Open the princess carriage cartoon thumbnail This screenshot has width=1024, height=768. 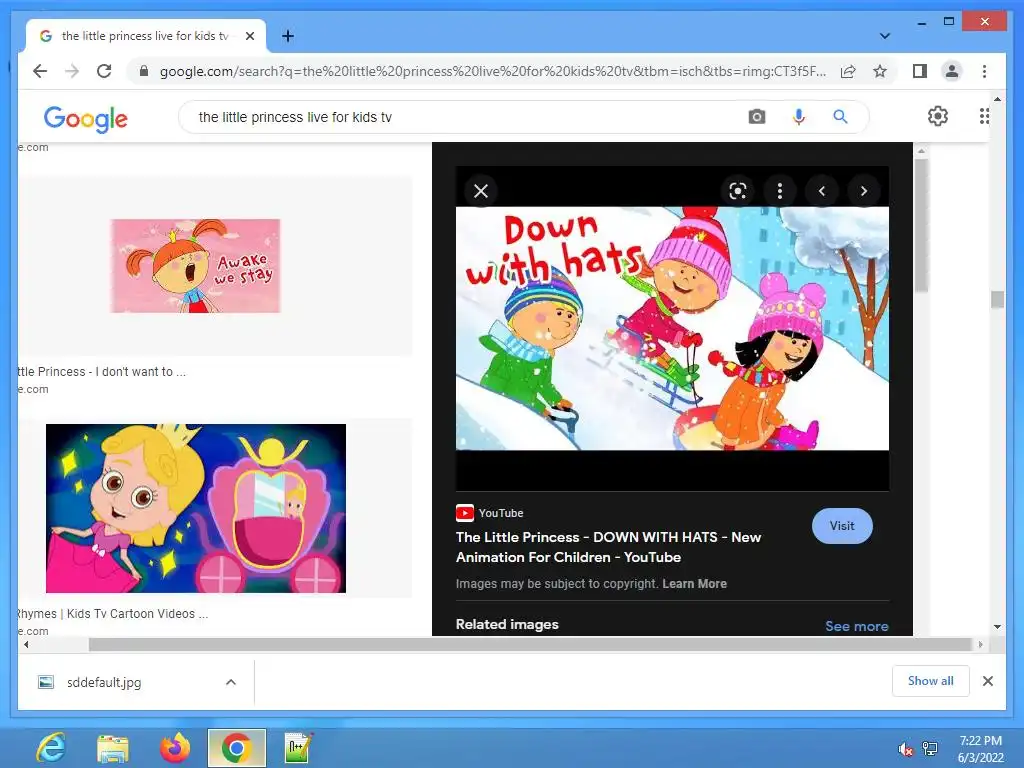pos(195,509)
